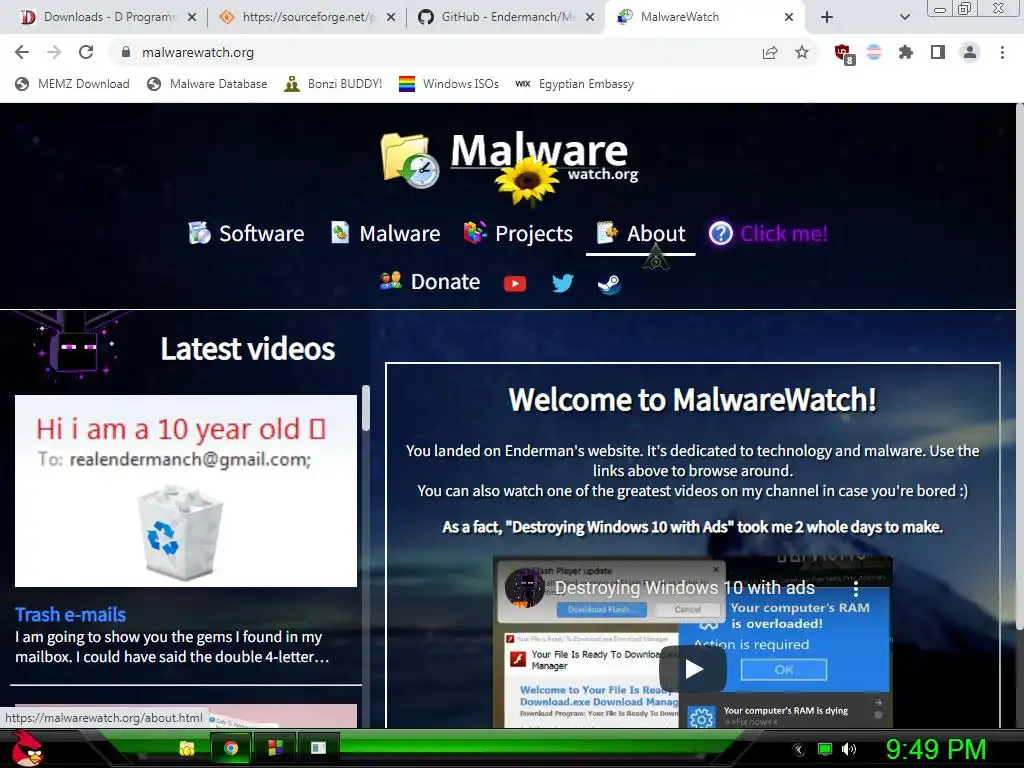Screen dimensions: 1024x768
Task: Open the Software page in site navigation
Action: pos(246,233)
